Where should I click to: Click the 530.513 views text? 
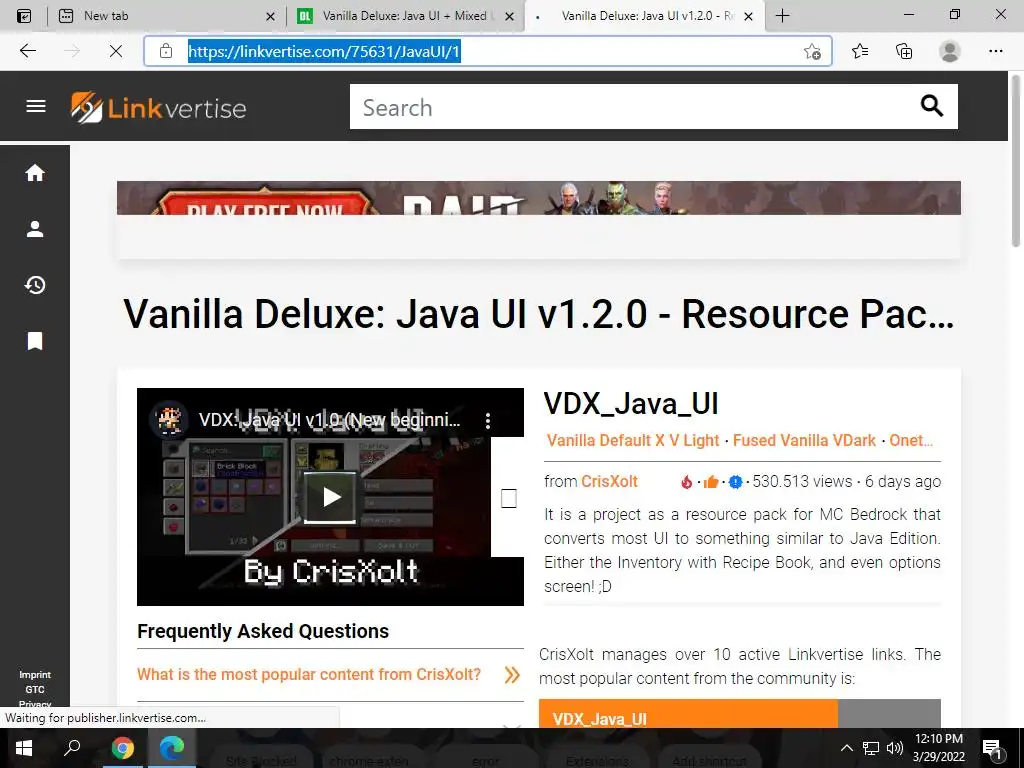point(802,481)
